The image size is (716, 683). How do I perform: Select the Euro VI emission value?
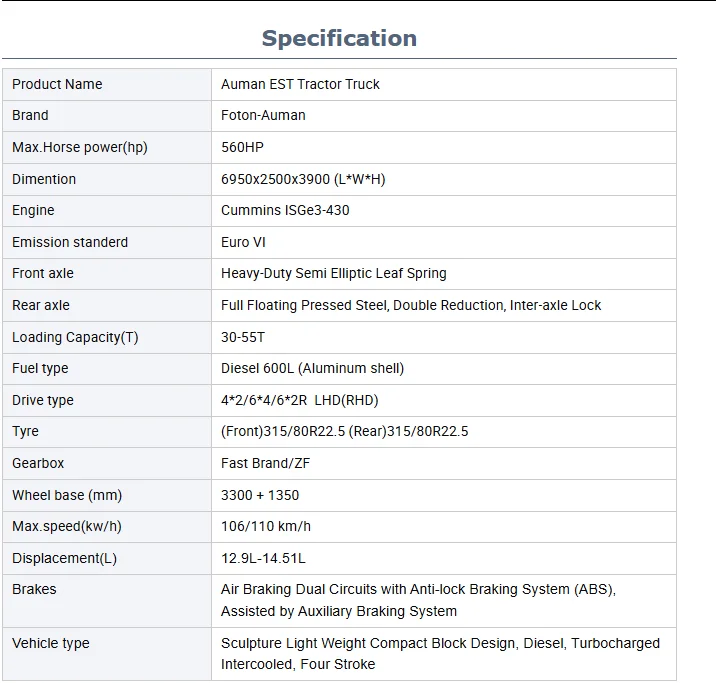tap(243, 242)
